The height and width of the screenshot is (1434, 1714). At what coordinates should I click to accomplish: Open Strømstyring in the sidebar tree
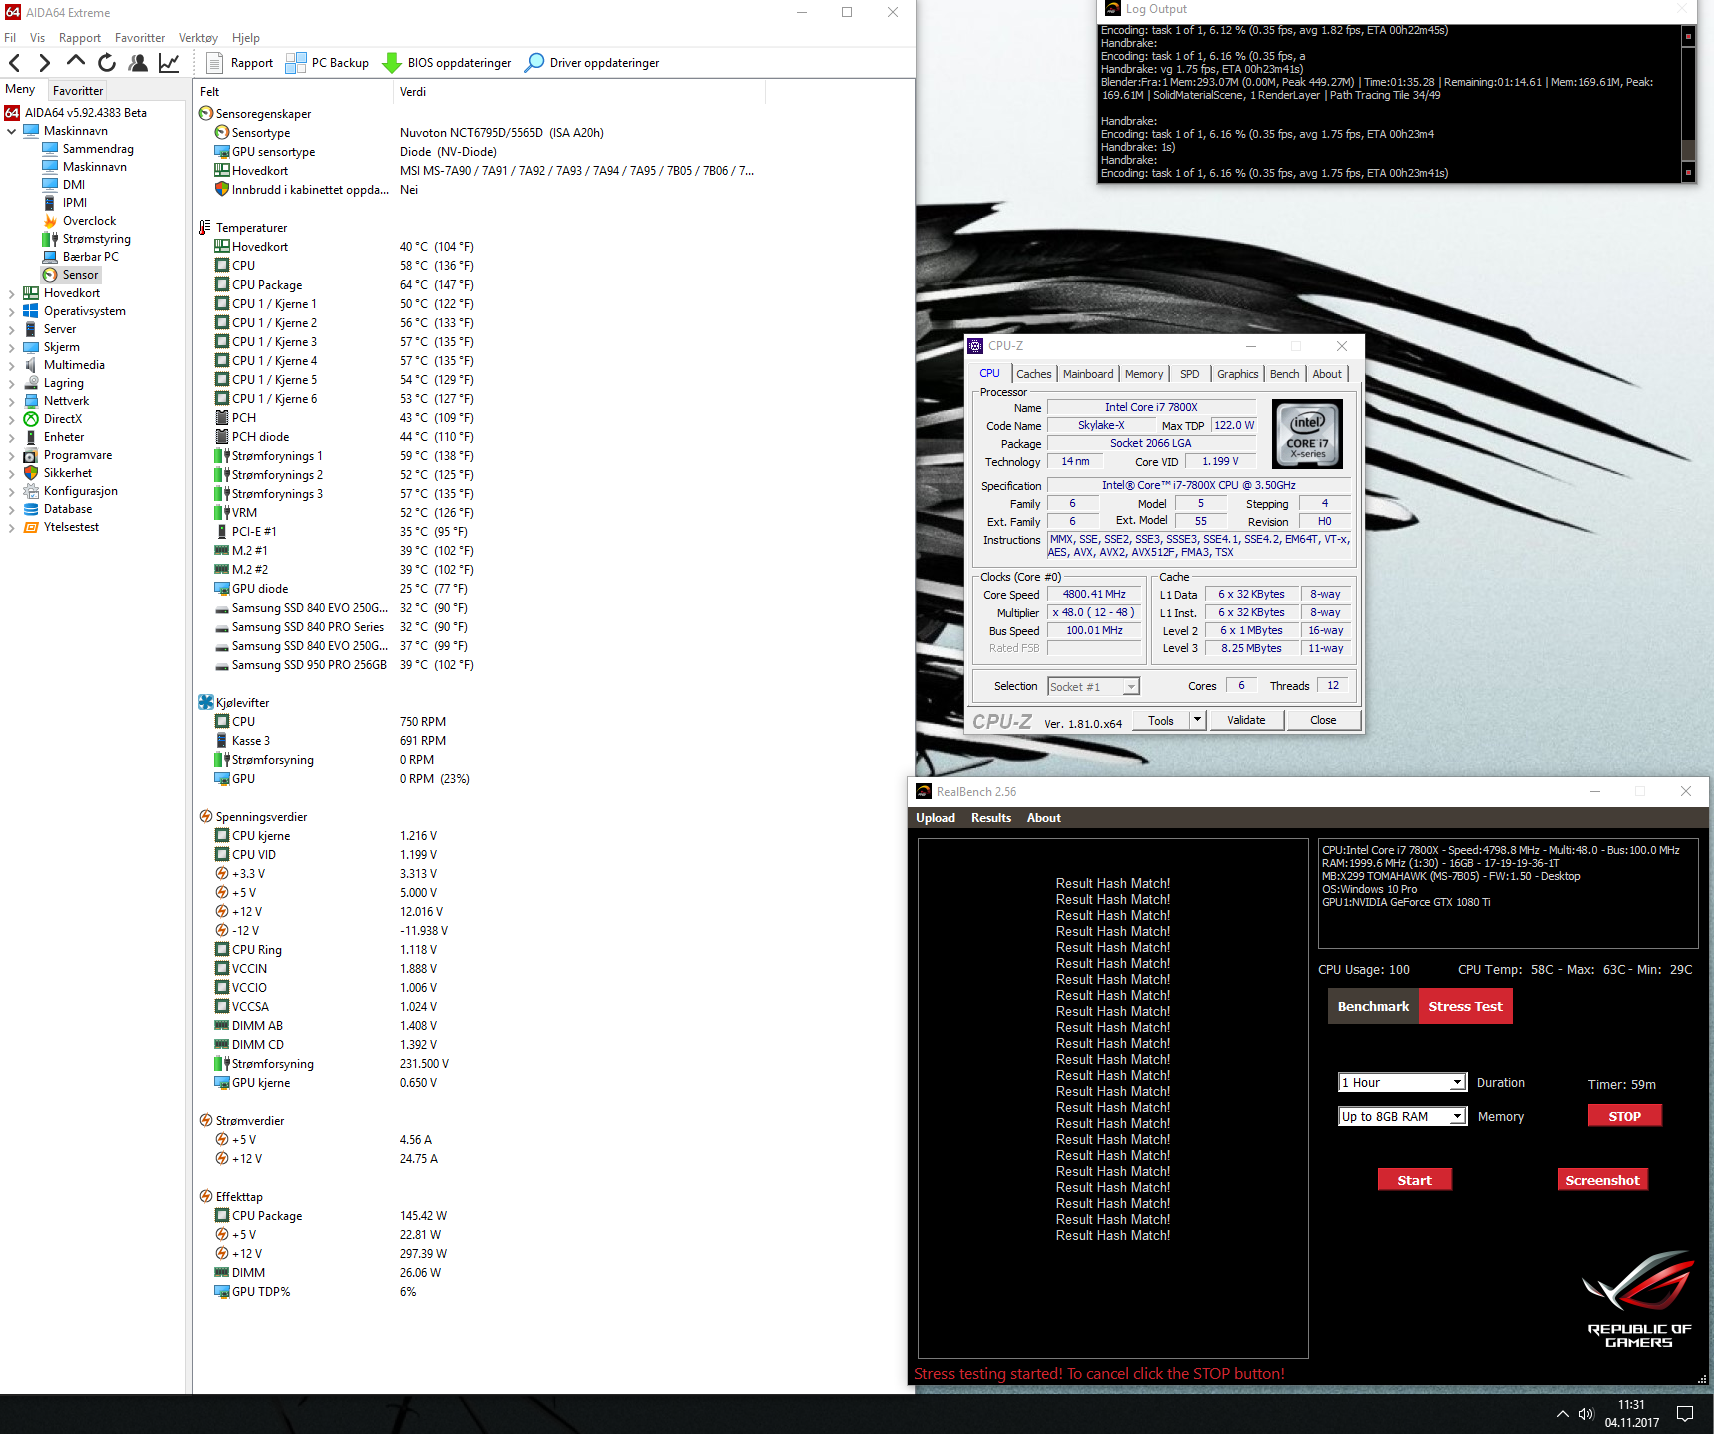96,239
